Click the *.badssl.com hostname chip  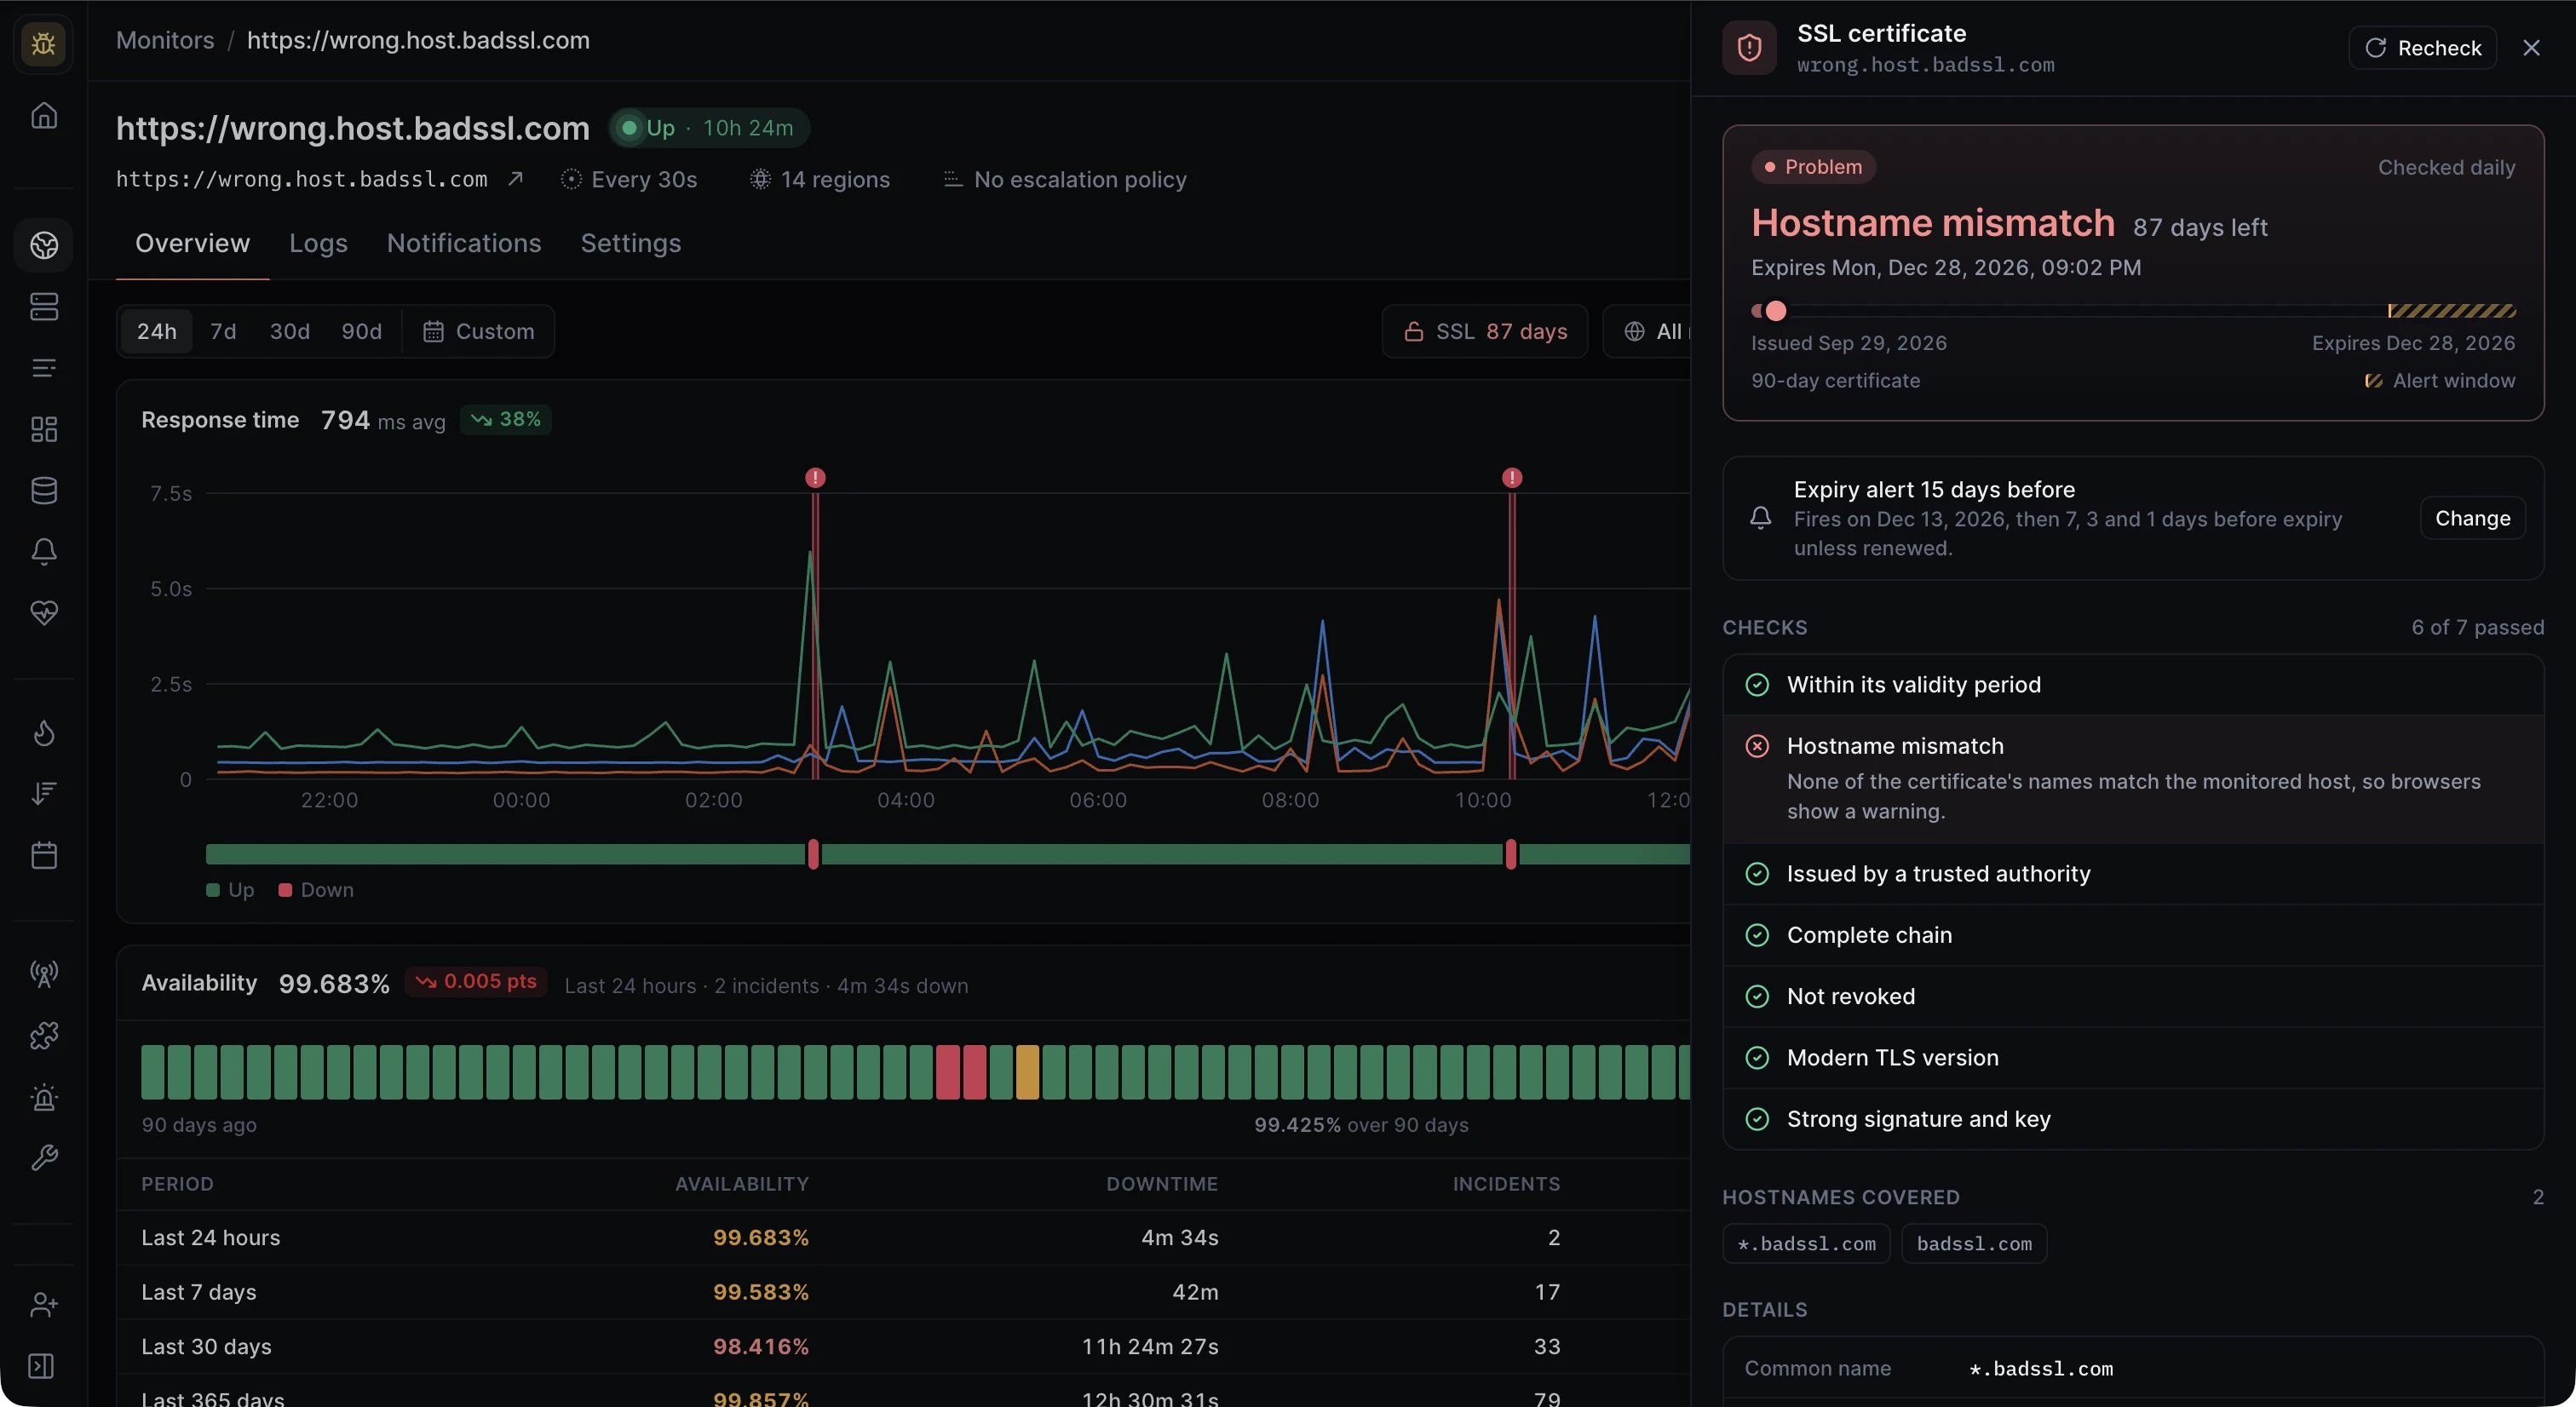click(x=1806, y=1243)
